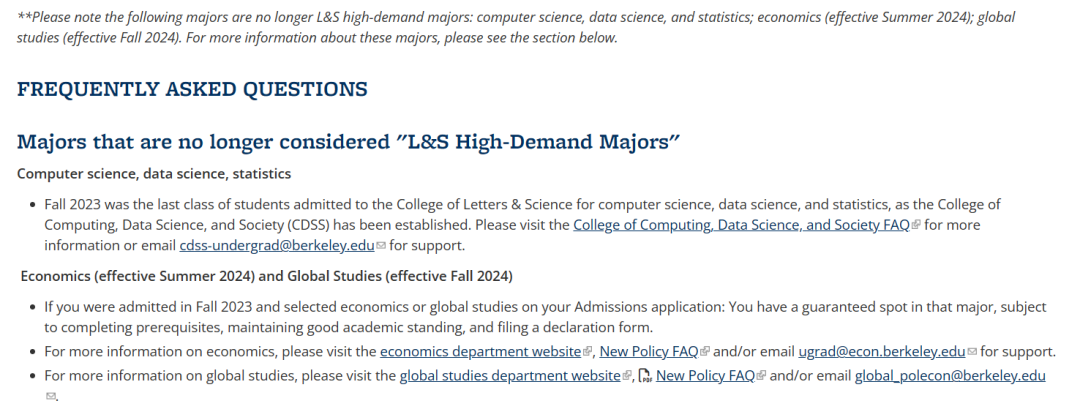
Task: Click external-link icon after economics New Policy FAQ
Action: click(x=705, y=352)
